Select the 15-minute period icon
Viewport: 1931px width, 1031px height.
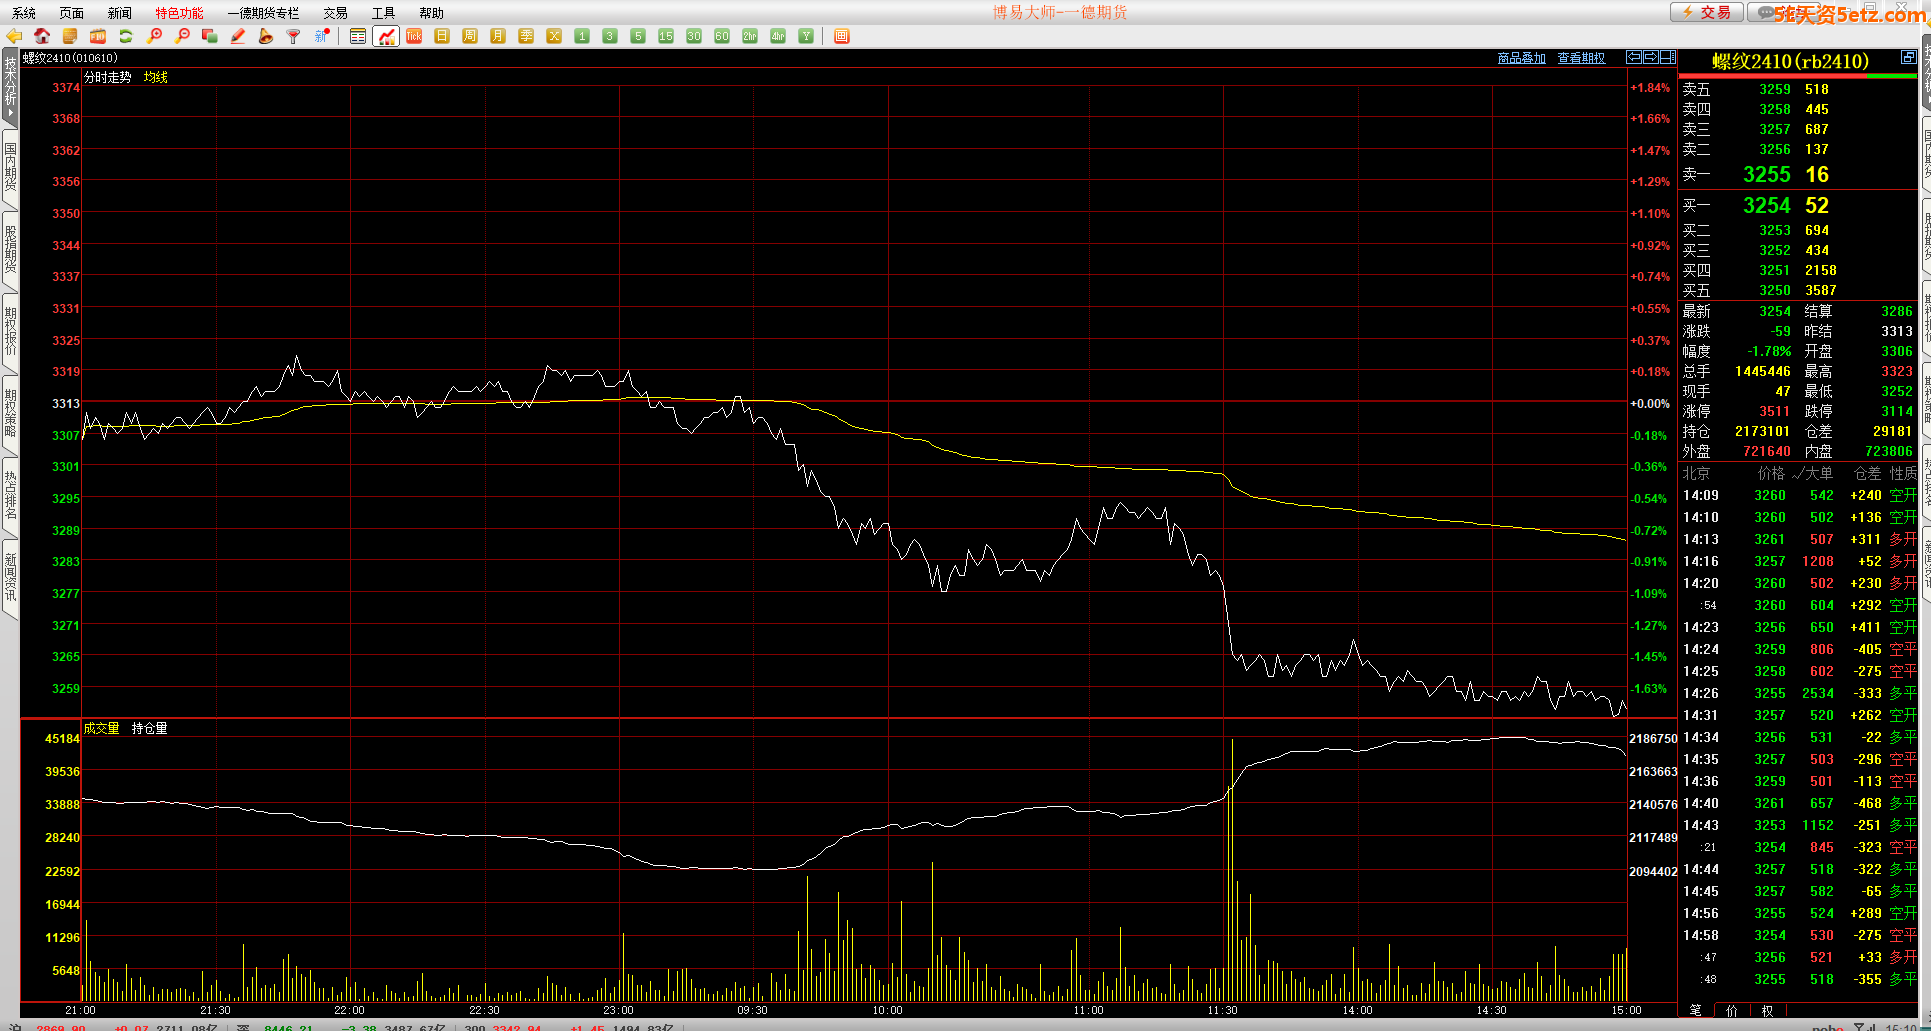pos(666,36)
